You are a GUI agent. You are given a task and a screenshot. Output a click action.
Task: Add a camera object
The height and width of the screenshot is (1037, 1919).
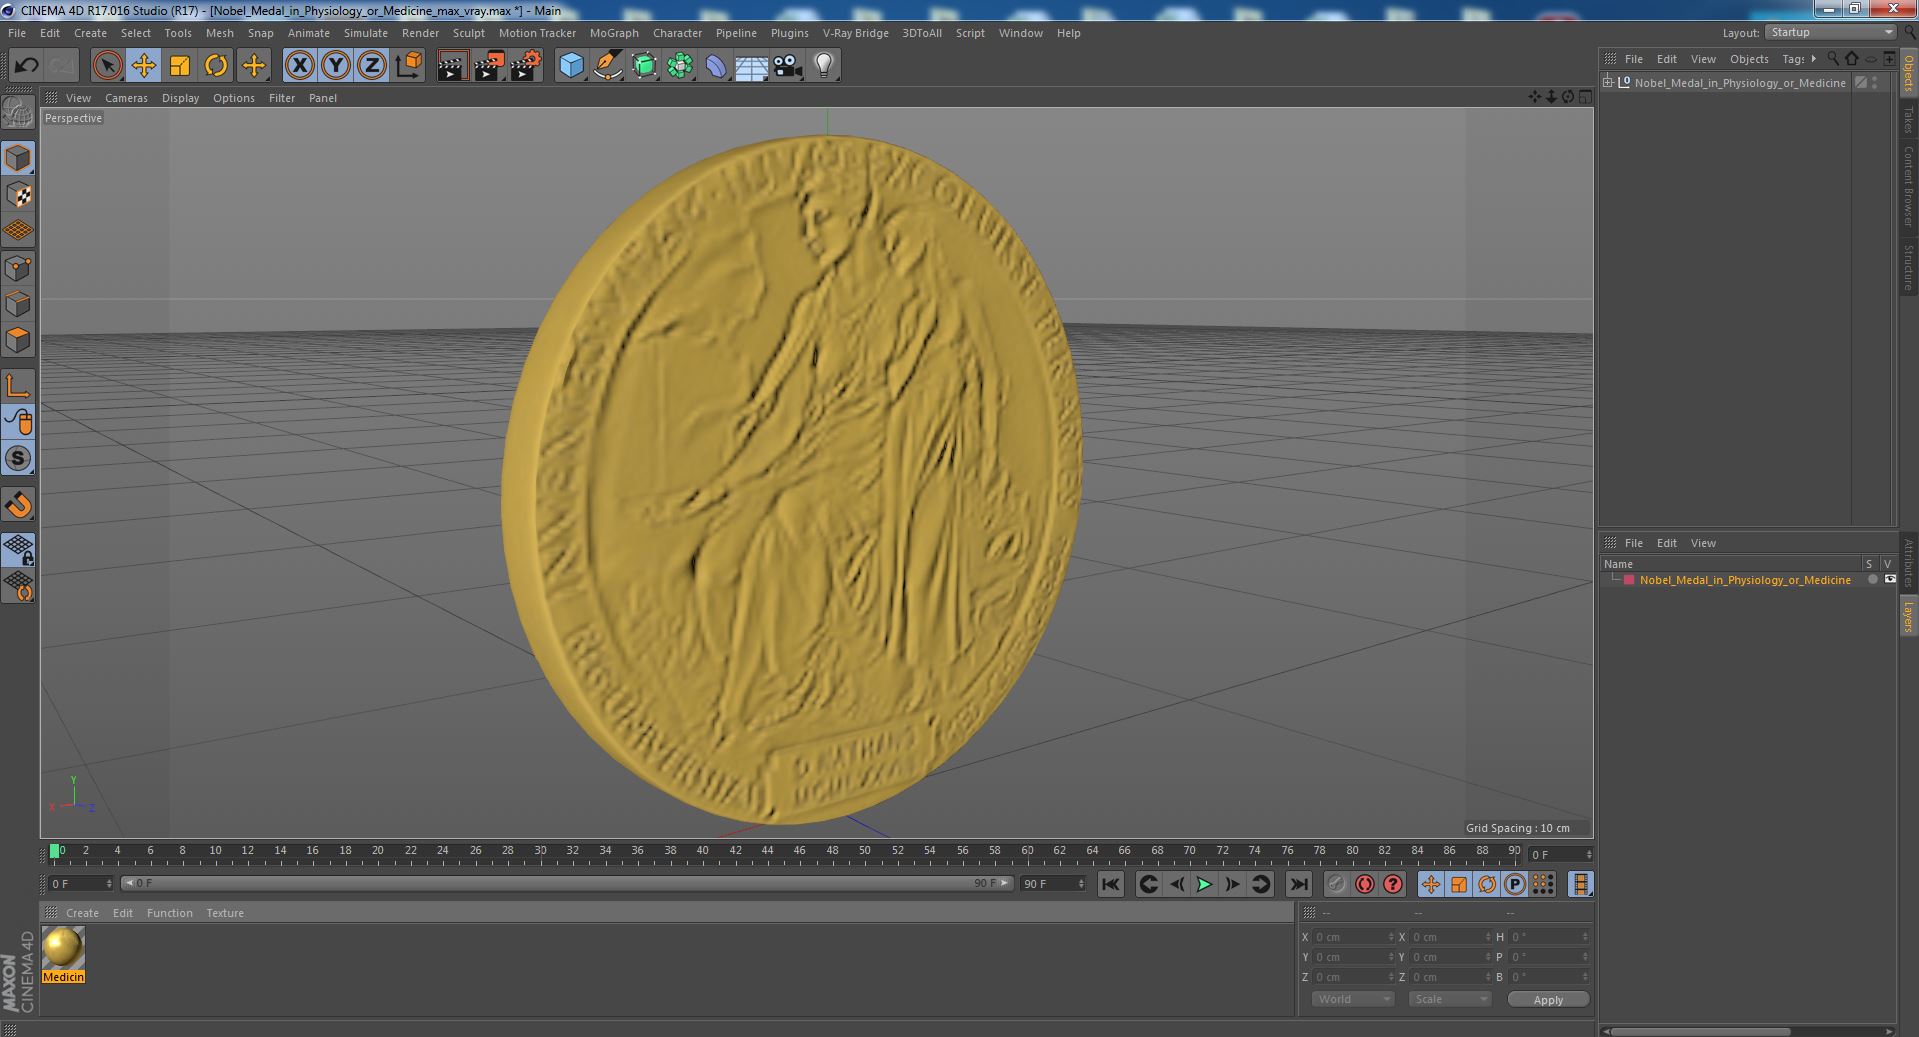[x=788, y=66]
